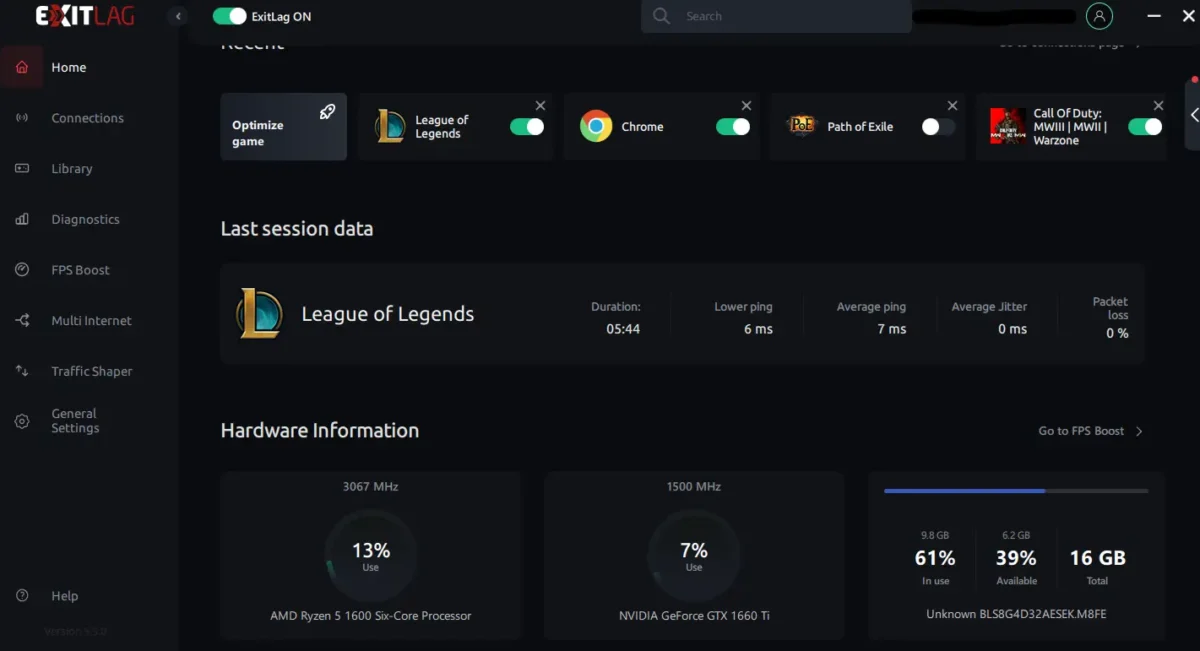The width and height of the screenshot is (1200, 651).
Task: Click the "61%" in use memory value
Action: [x=935, y=558]
